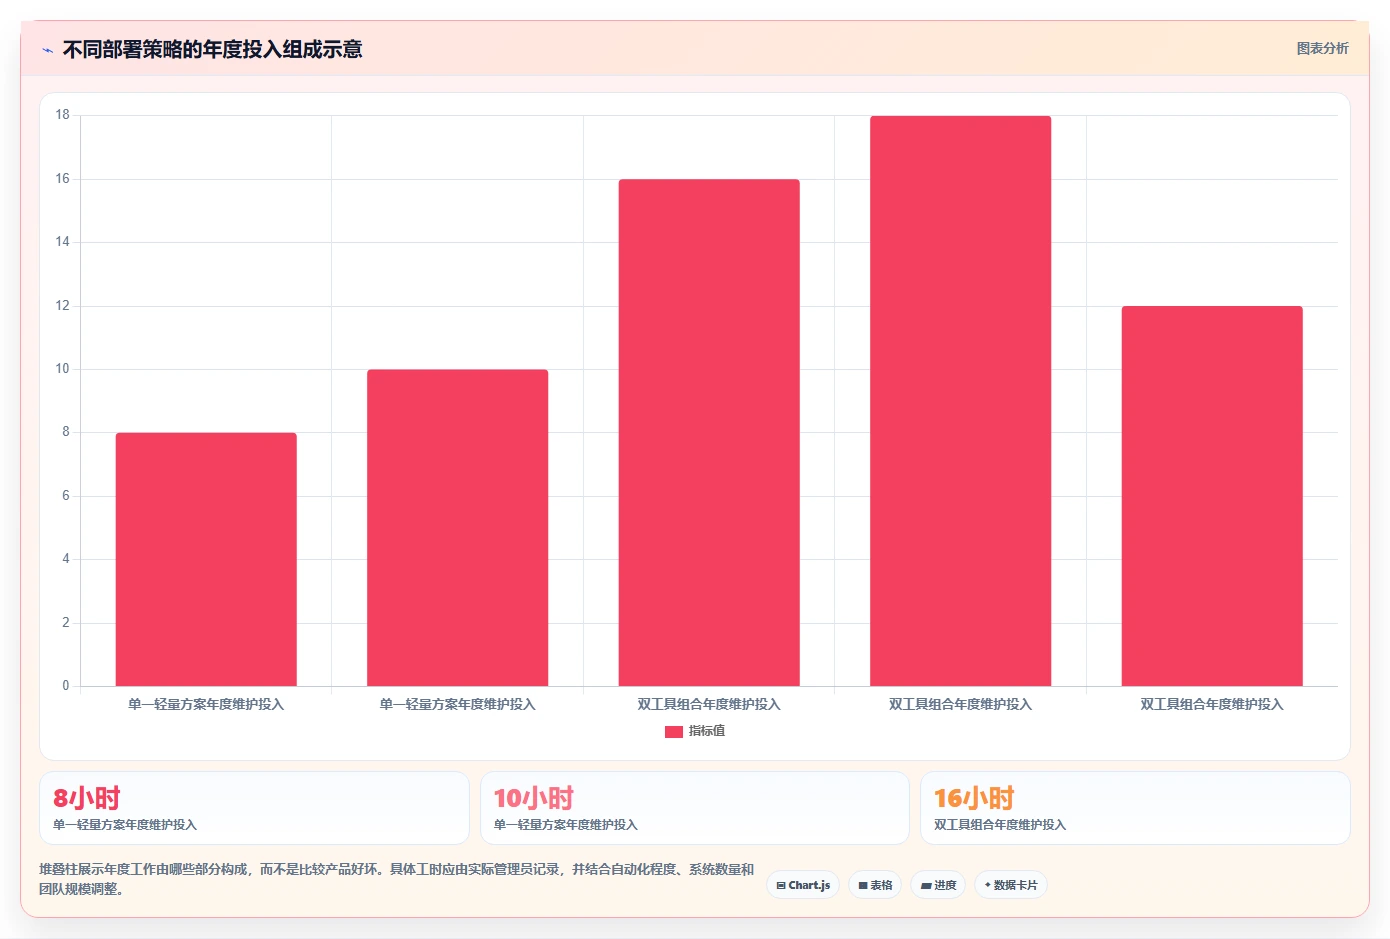Click the 进度 tag
Image resolution: width=1390 pixels, height=939 pixels.
(938, 885)
